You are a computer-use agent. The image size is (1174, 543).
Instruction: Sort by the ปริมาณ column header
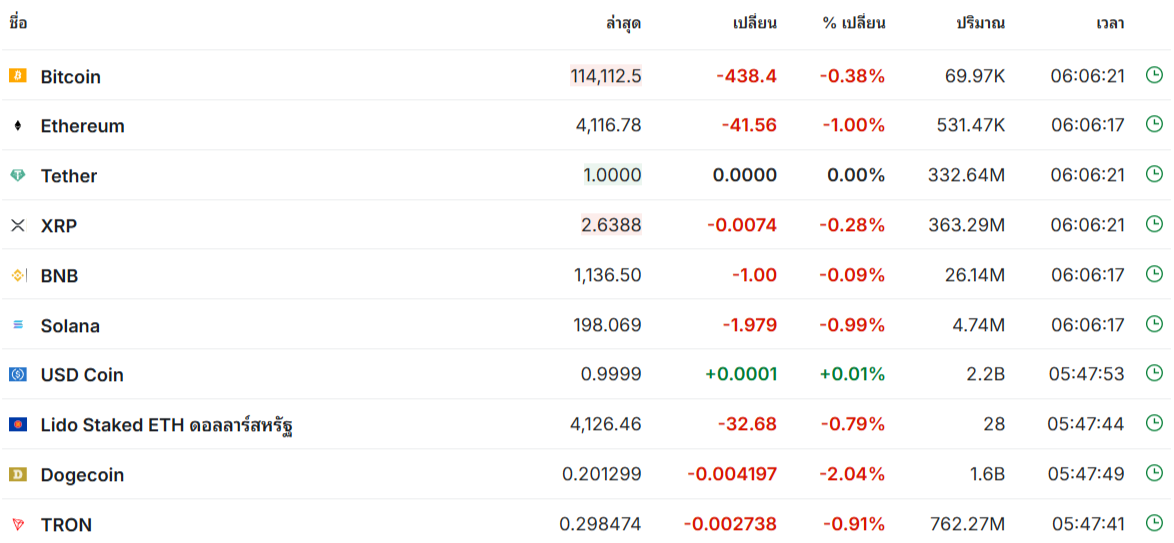pyautogui.click(x=980, y=23)
